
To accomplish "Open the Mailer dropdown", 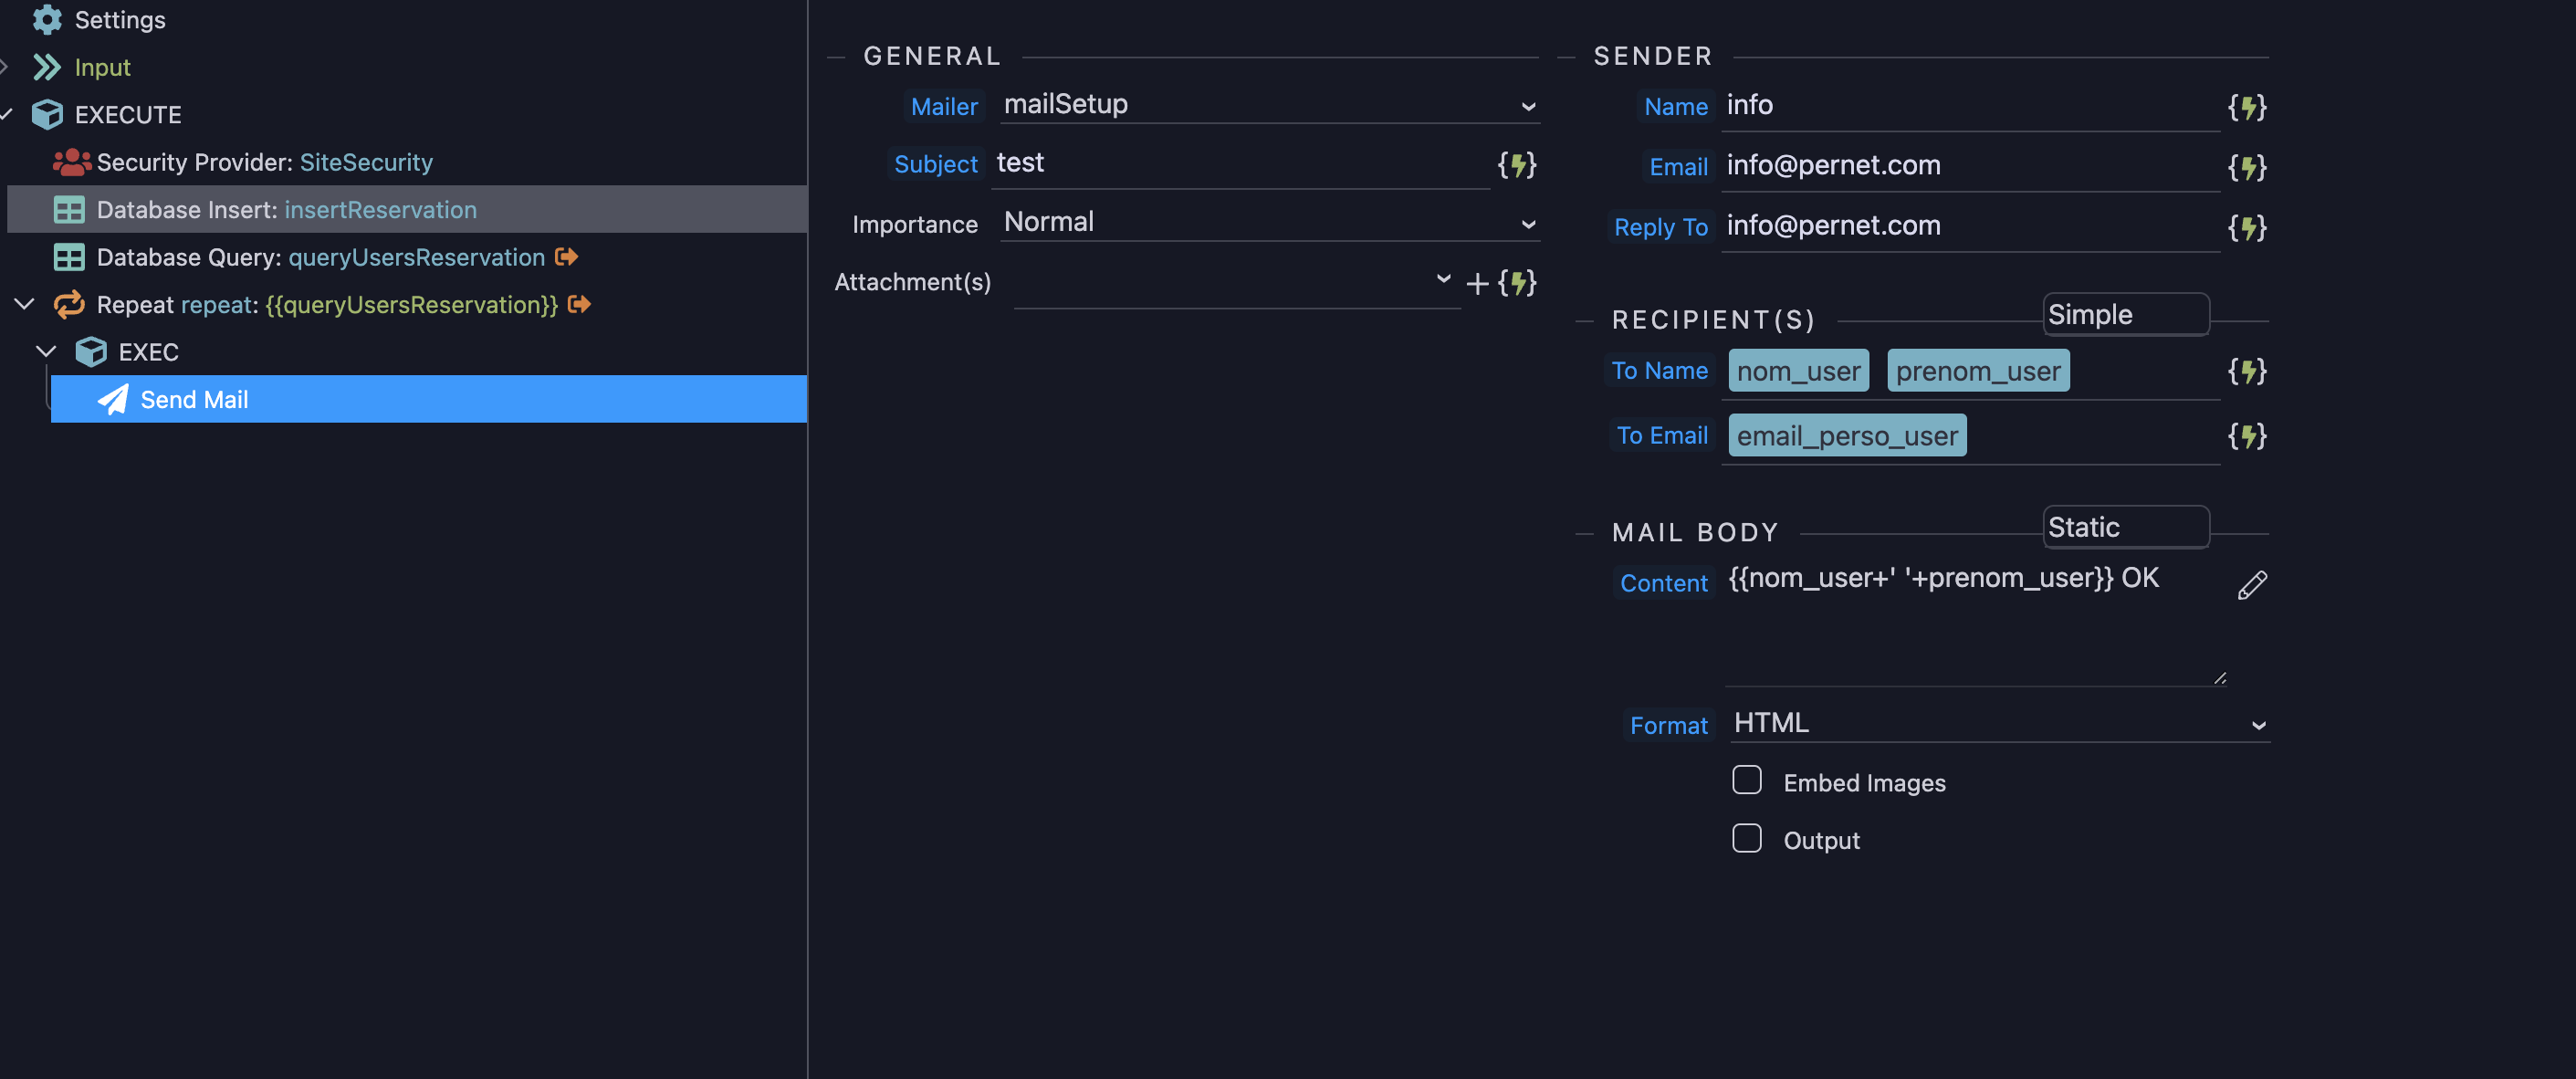I will pos(1269,105).
